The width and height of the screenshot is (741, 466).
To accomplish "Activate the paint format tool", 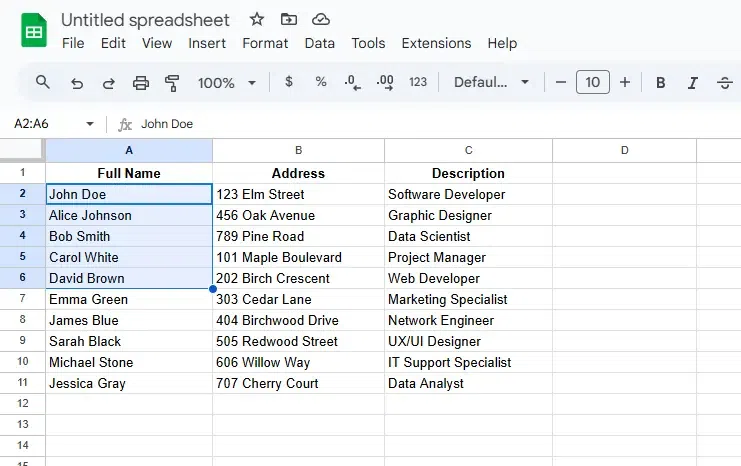I will [172, 83].
